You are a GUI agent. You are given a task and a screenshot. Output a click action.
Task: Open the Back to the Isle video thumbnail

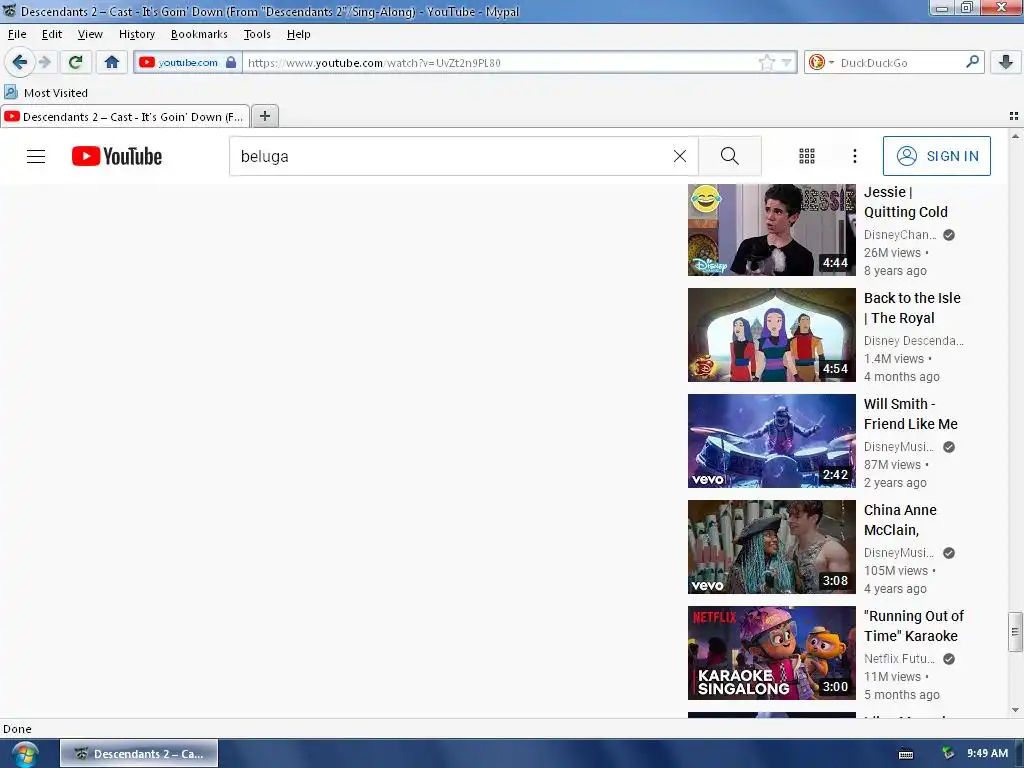pos(771,335)
